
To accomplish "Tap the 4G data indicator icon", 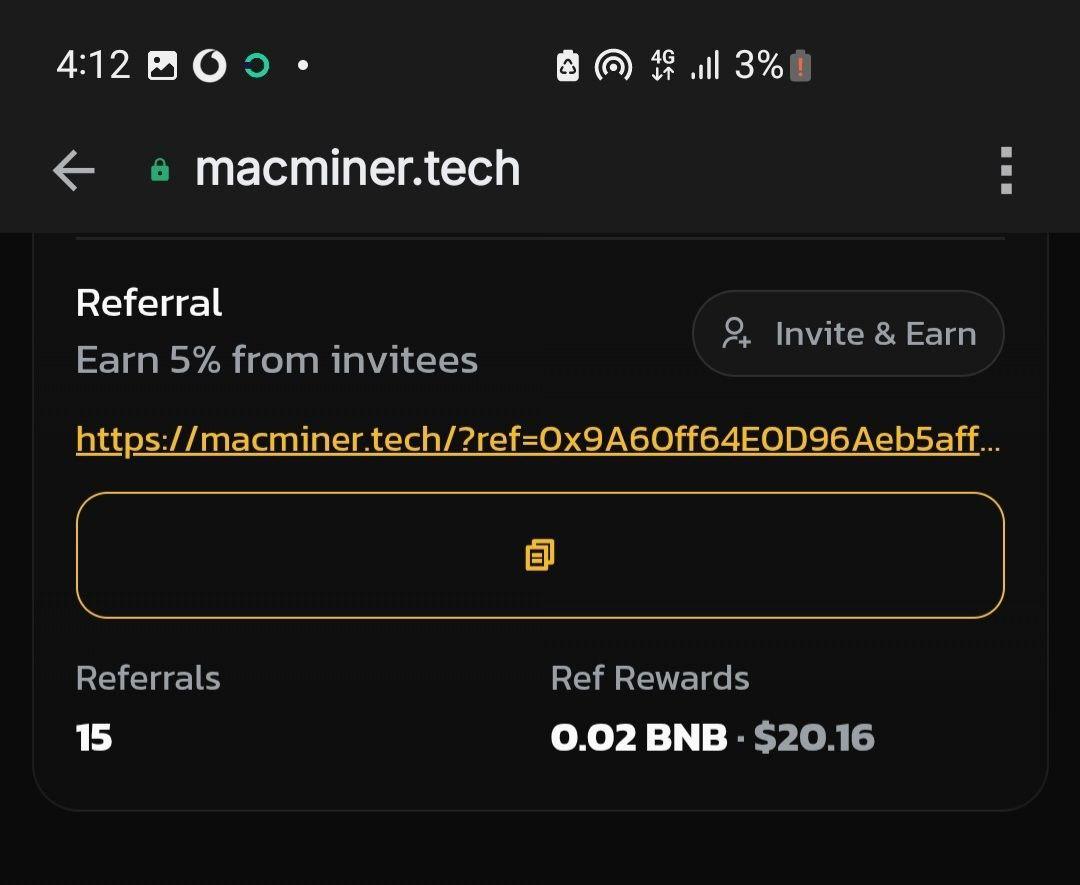I will tap(662, 67).
